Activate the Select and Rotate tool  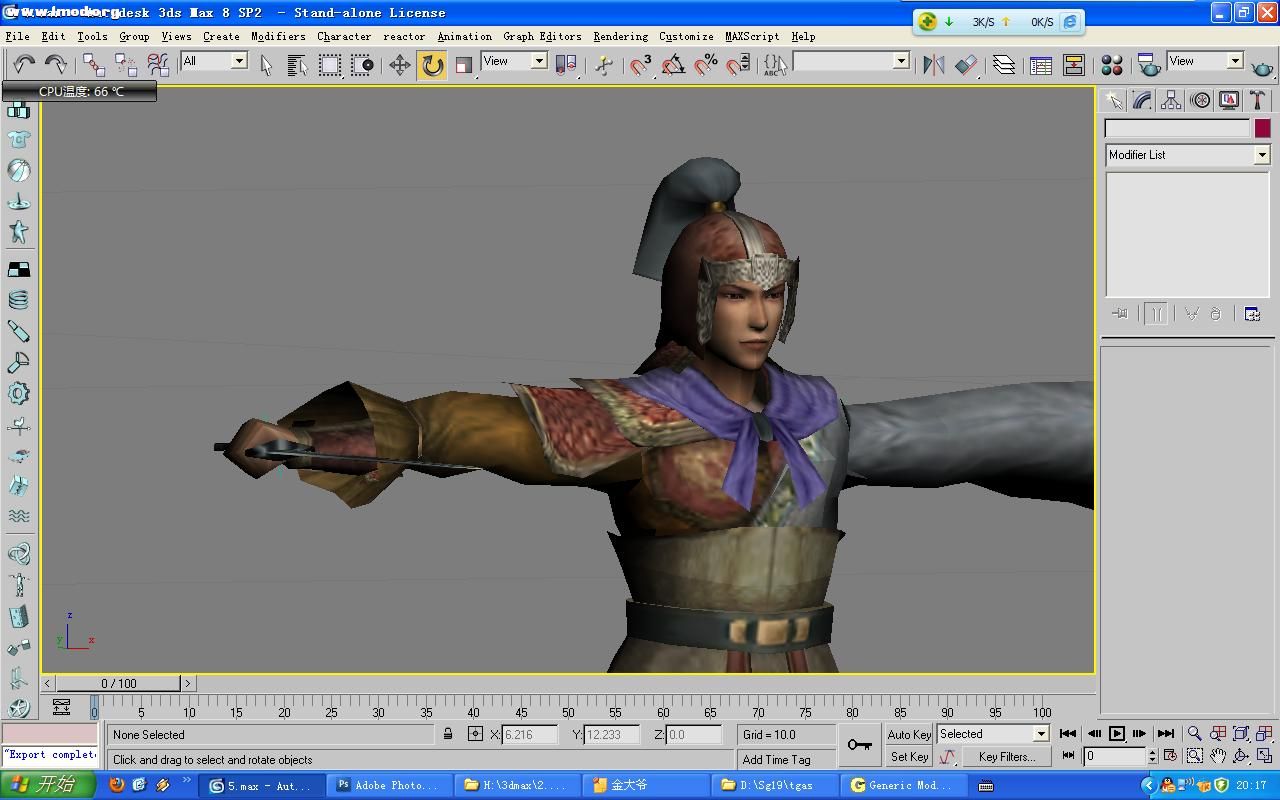[432, 65]
